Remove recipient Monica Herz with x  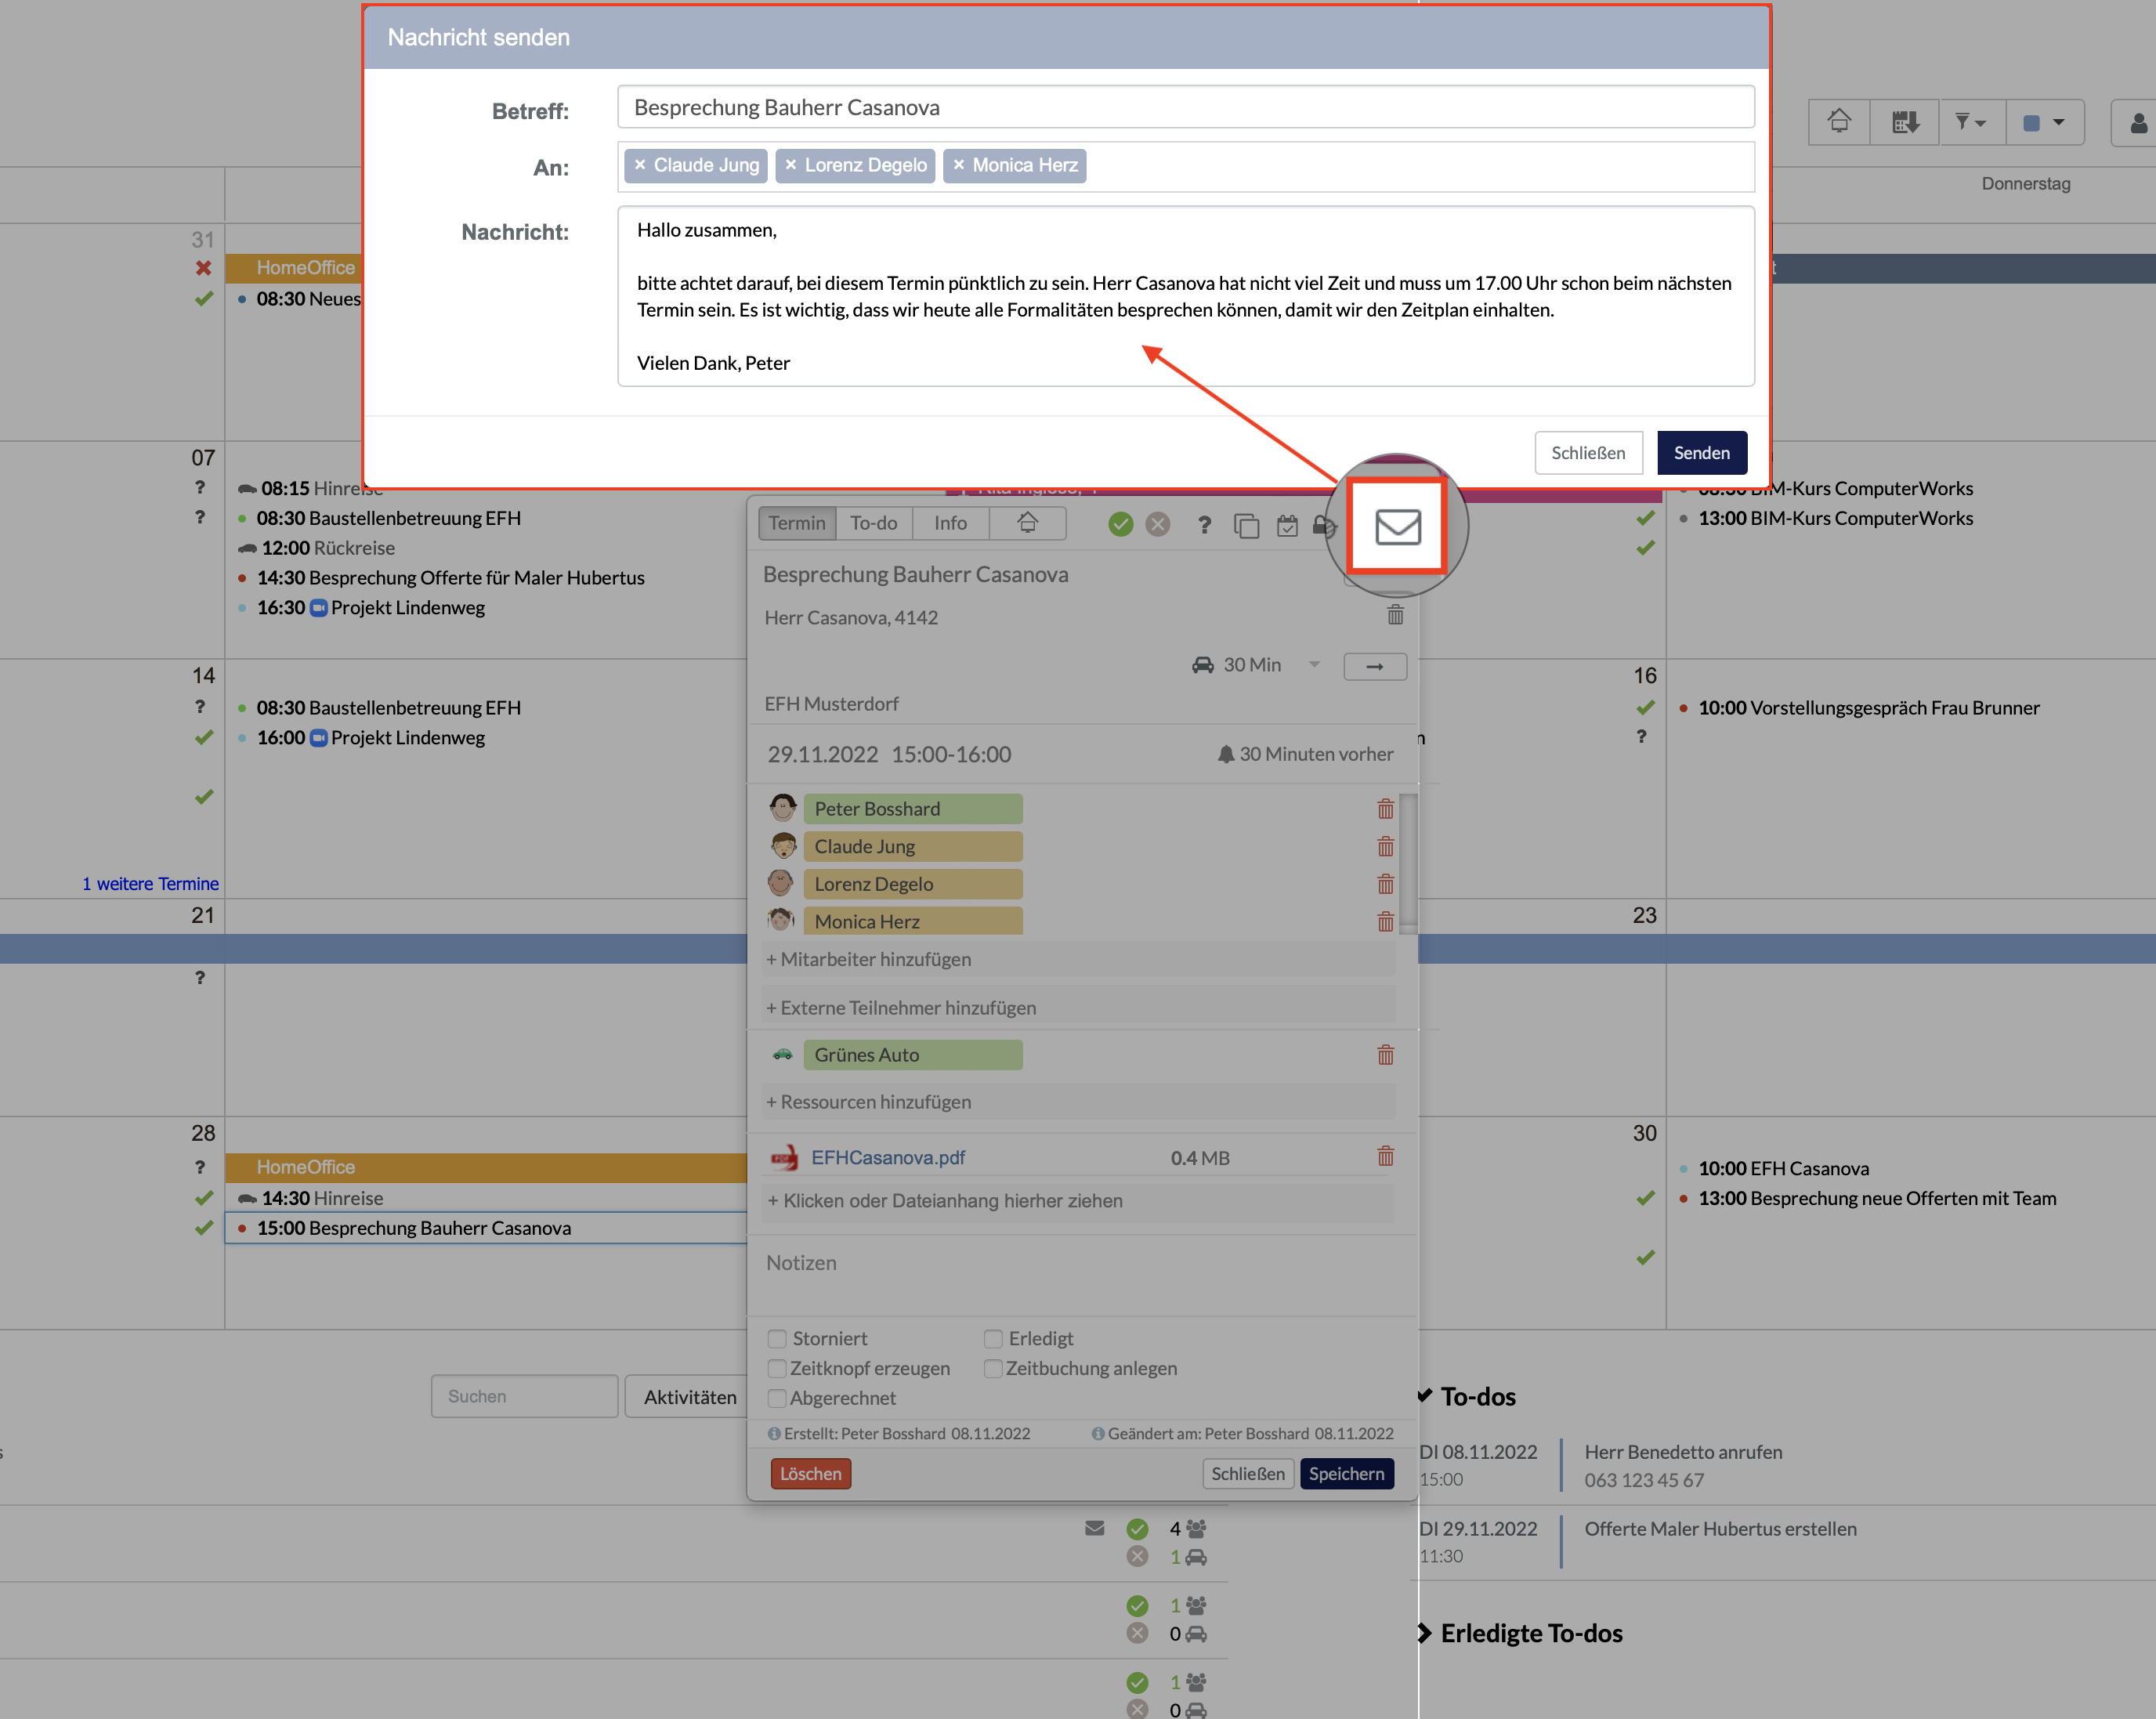[959, 165]
